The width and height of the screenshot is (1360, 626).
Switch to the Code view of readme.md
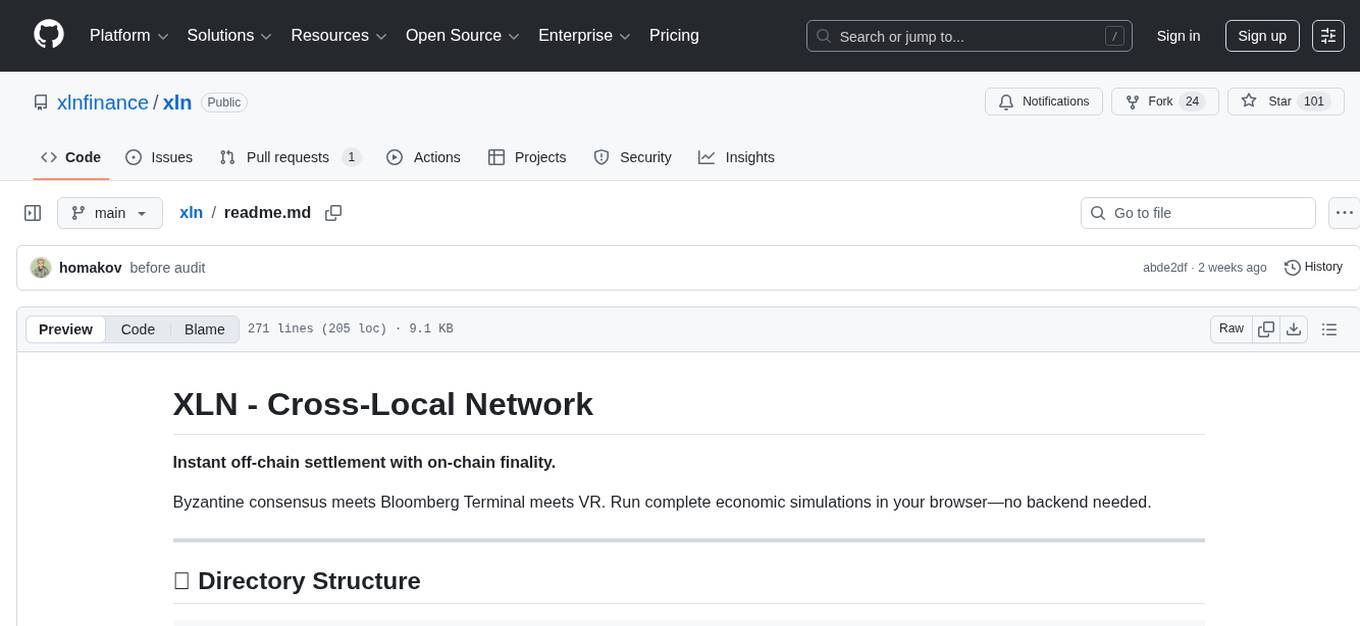pos(137,329)
